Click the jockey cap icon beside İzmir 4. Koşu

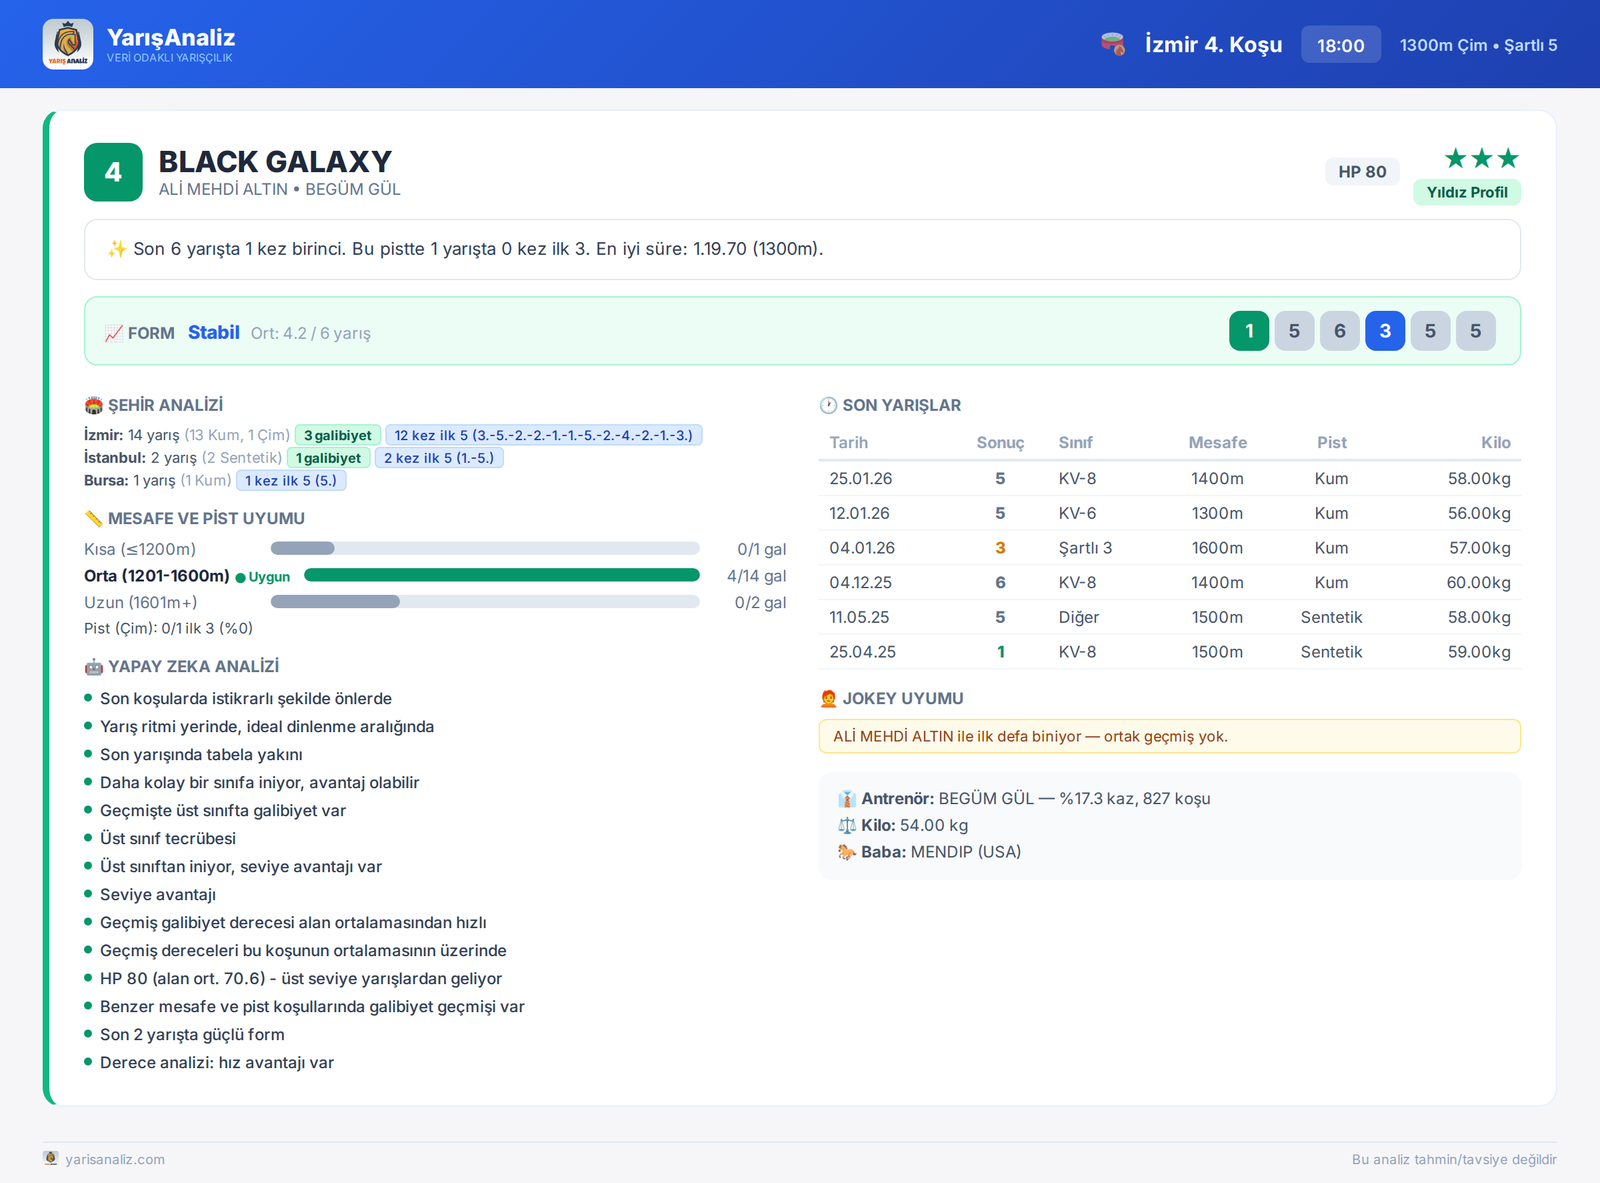(1113, 45)
